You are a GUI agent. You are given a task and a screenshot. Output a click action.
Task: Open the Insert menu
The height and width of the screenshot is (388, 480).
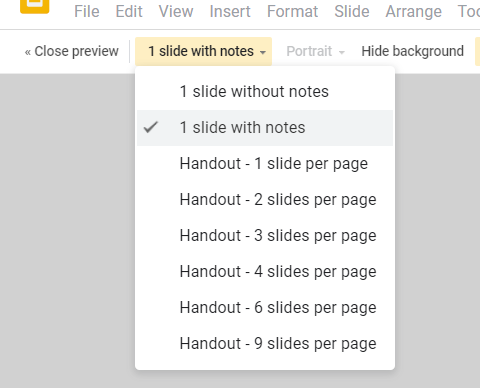pyautogui.click(x=230, y=12)
